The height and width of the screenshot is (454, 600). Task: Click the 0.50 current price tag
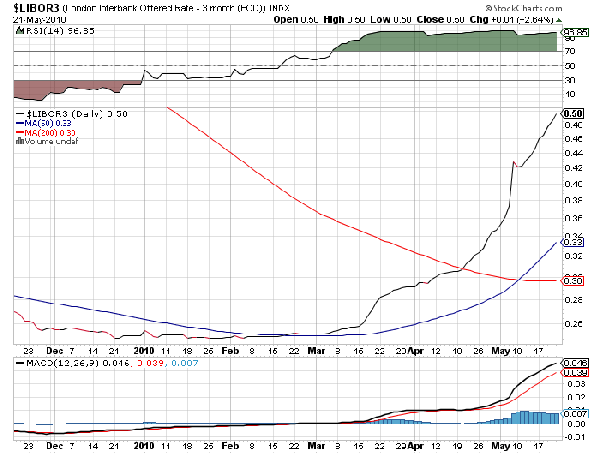pyautogui.click(x=573, y=113)
